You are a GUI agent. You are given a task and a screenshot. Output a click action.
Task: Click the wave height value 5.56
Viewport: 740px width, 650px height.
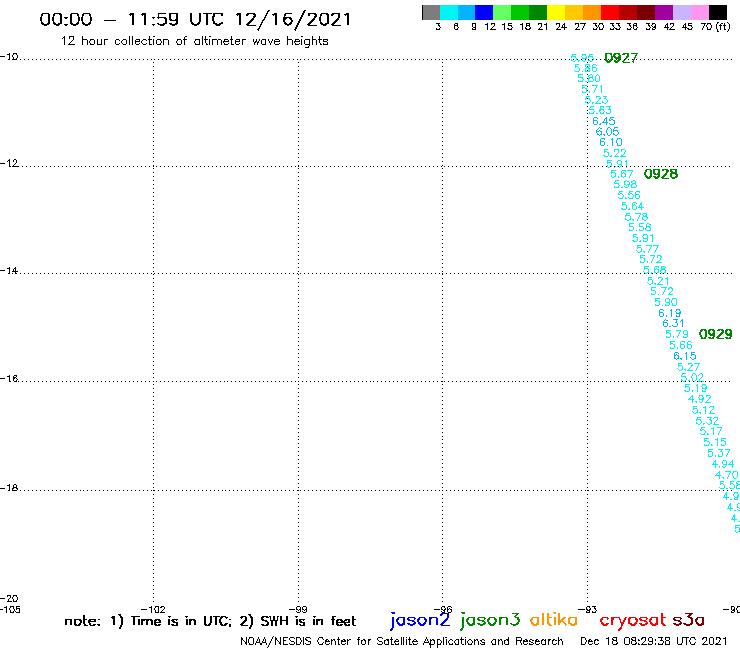[629, 195]
